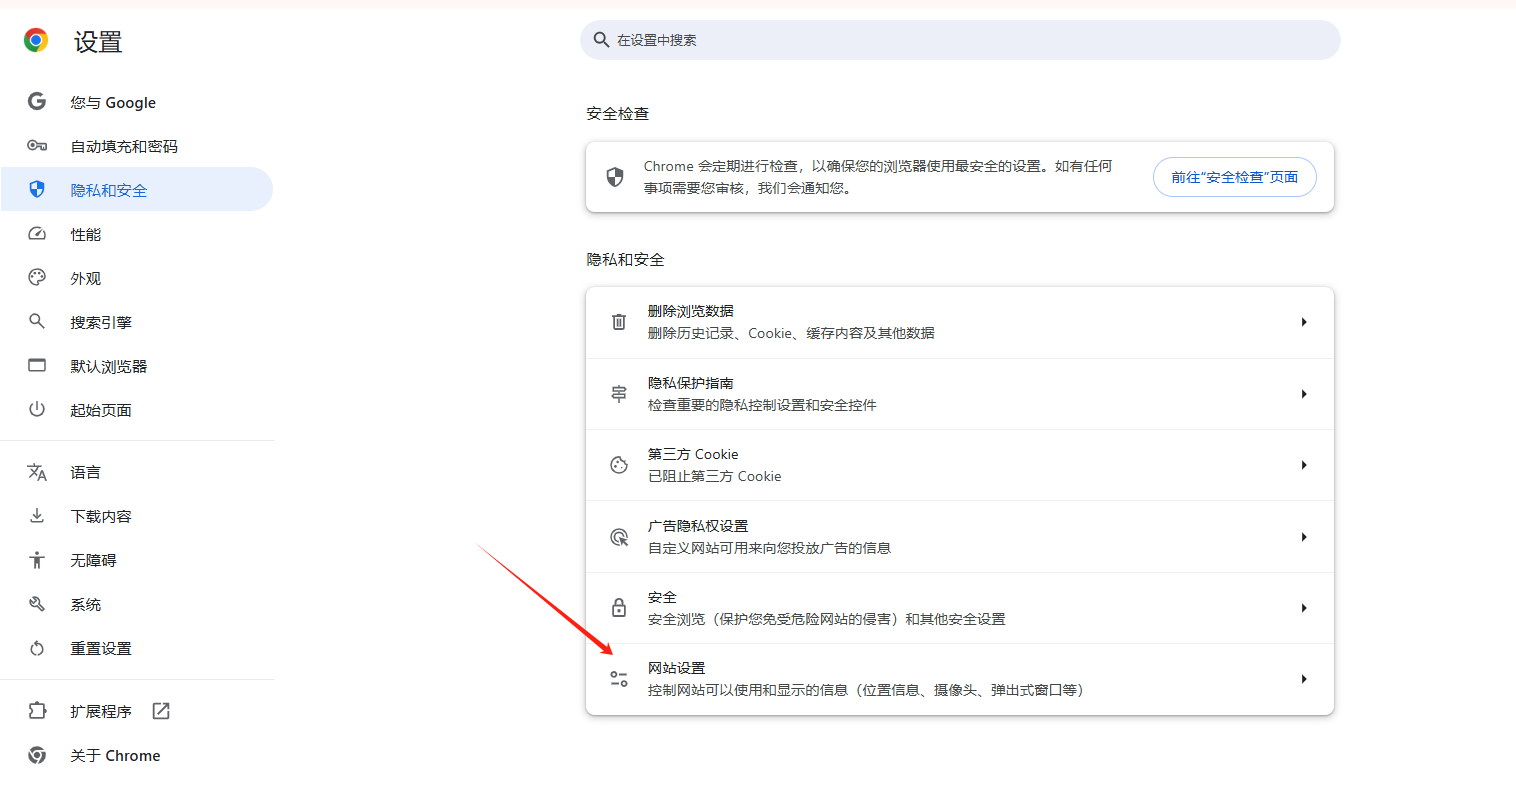Open 外观 settings section
Image resolution: width=1516 pixels, height=811 pixels.
coord(137,278)
